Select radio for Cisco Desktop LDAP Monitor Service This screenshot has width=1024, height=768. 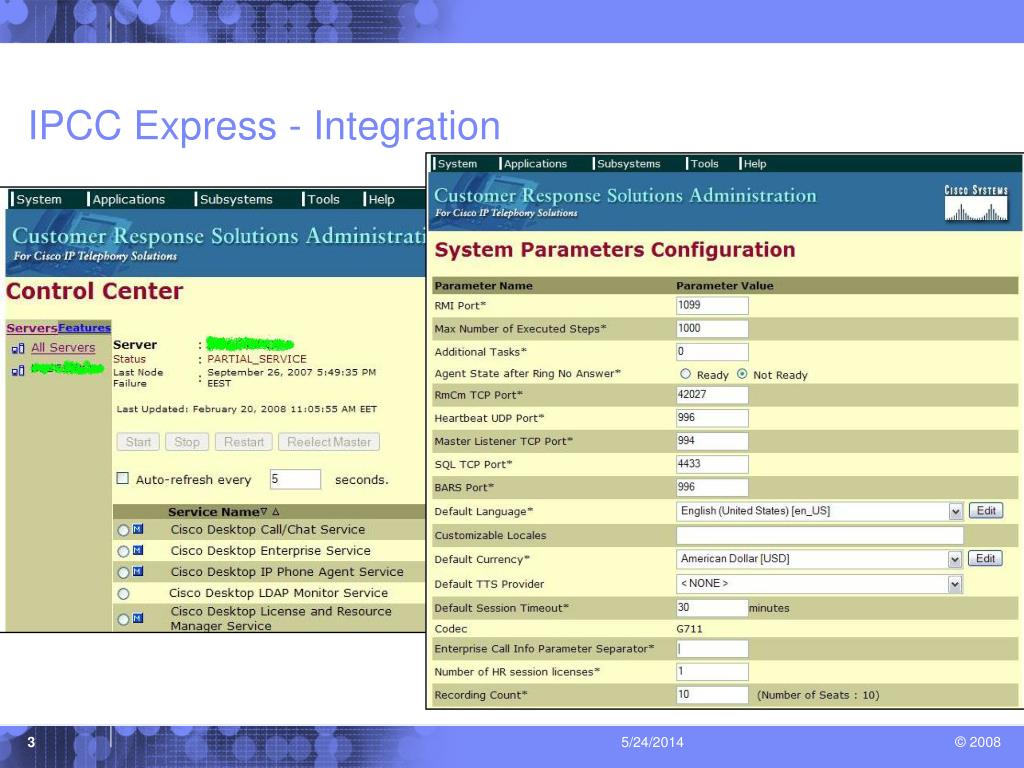[123, 594]
